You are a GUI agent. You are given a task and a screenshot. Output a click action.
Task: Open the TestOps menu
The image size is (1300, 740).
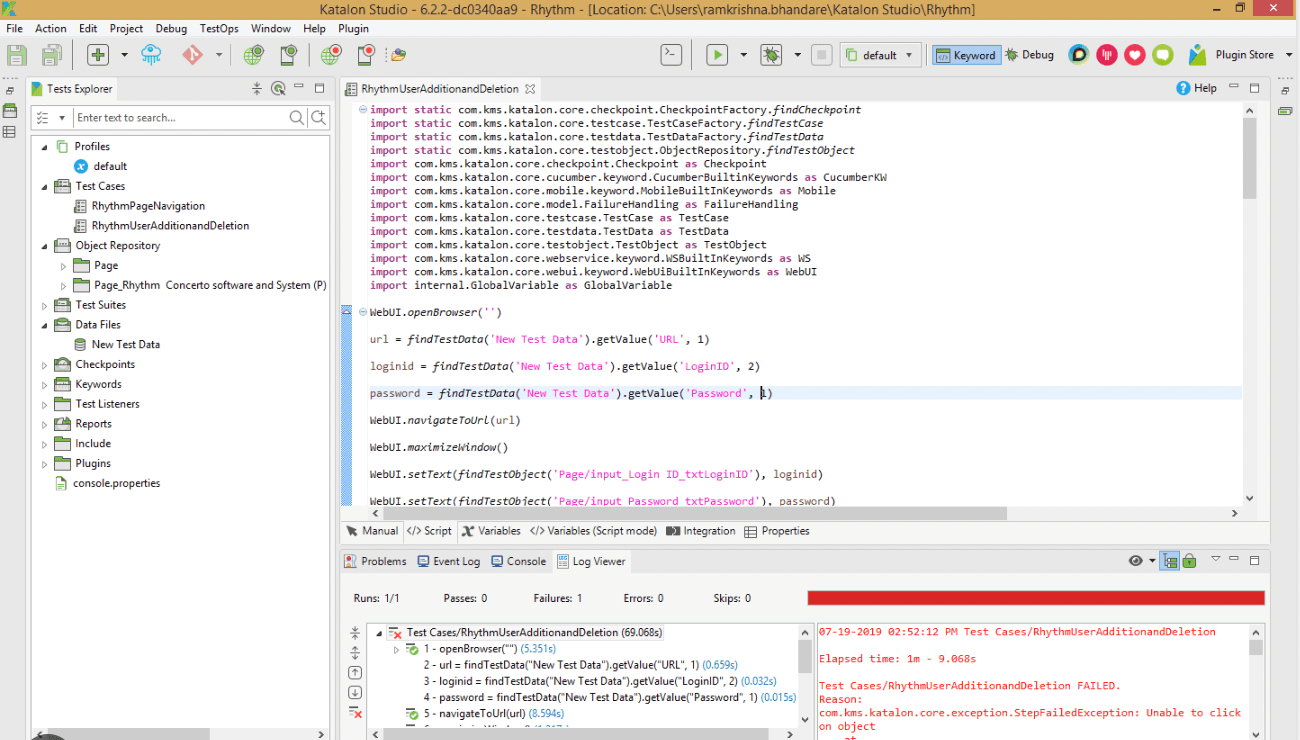(x=219, y=29)
